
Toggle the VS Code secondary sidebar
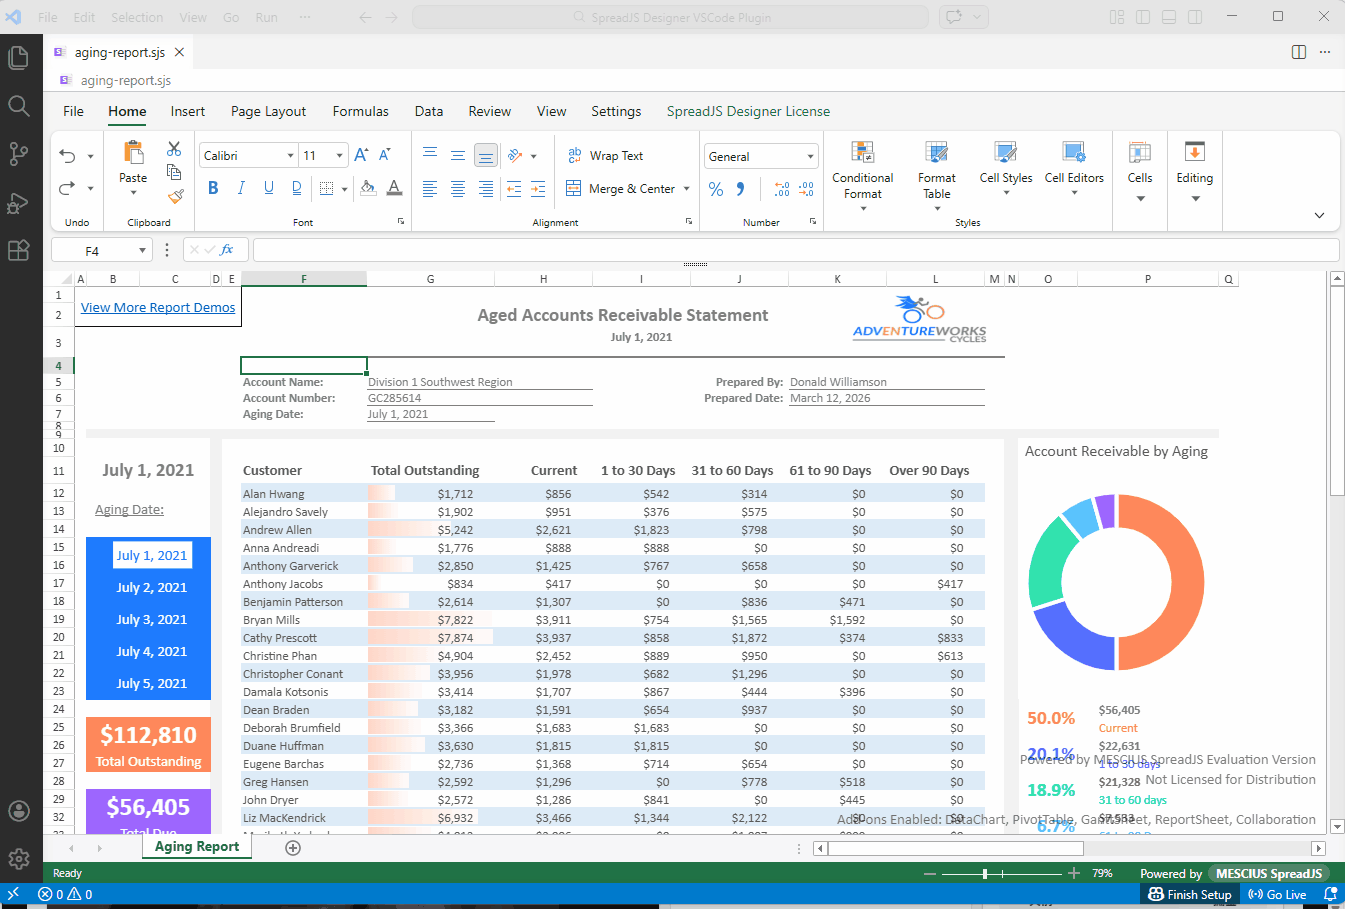click(x=1195, y=17)
